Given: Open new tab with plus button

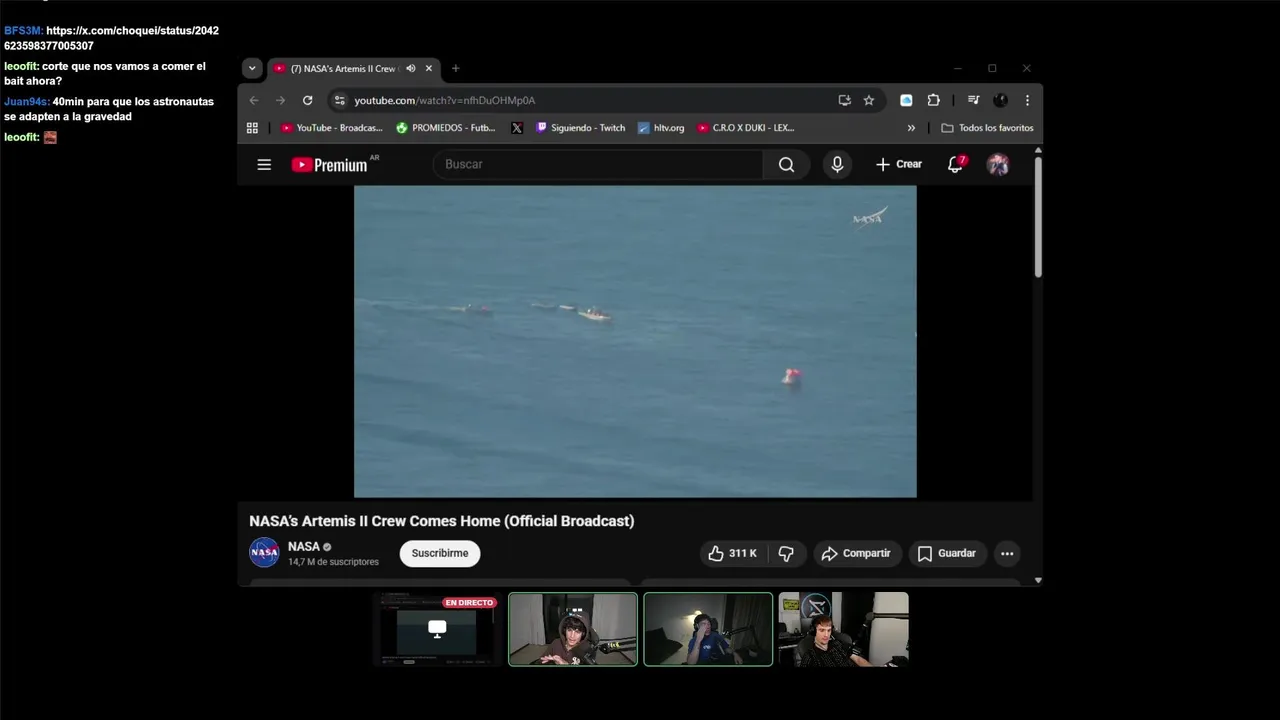Looking at the screenshot, I should 456,68.
